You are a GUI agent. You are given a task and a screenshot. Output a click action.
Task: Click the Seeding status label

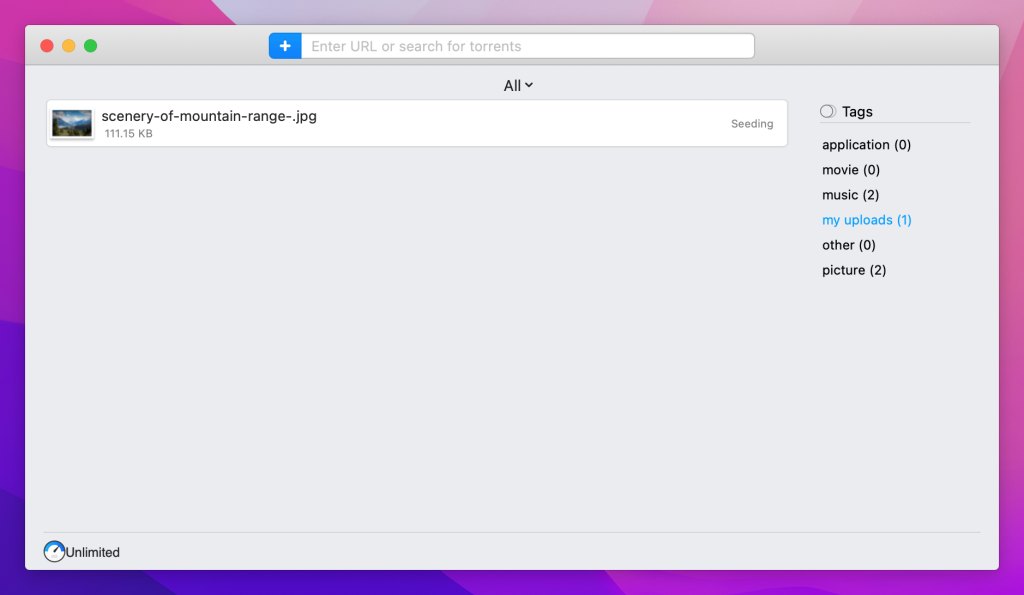(x=752, y=124)
